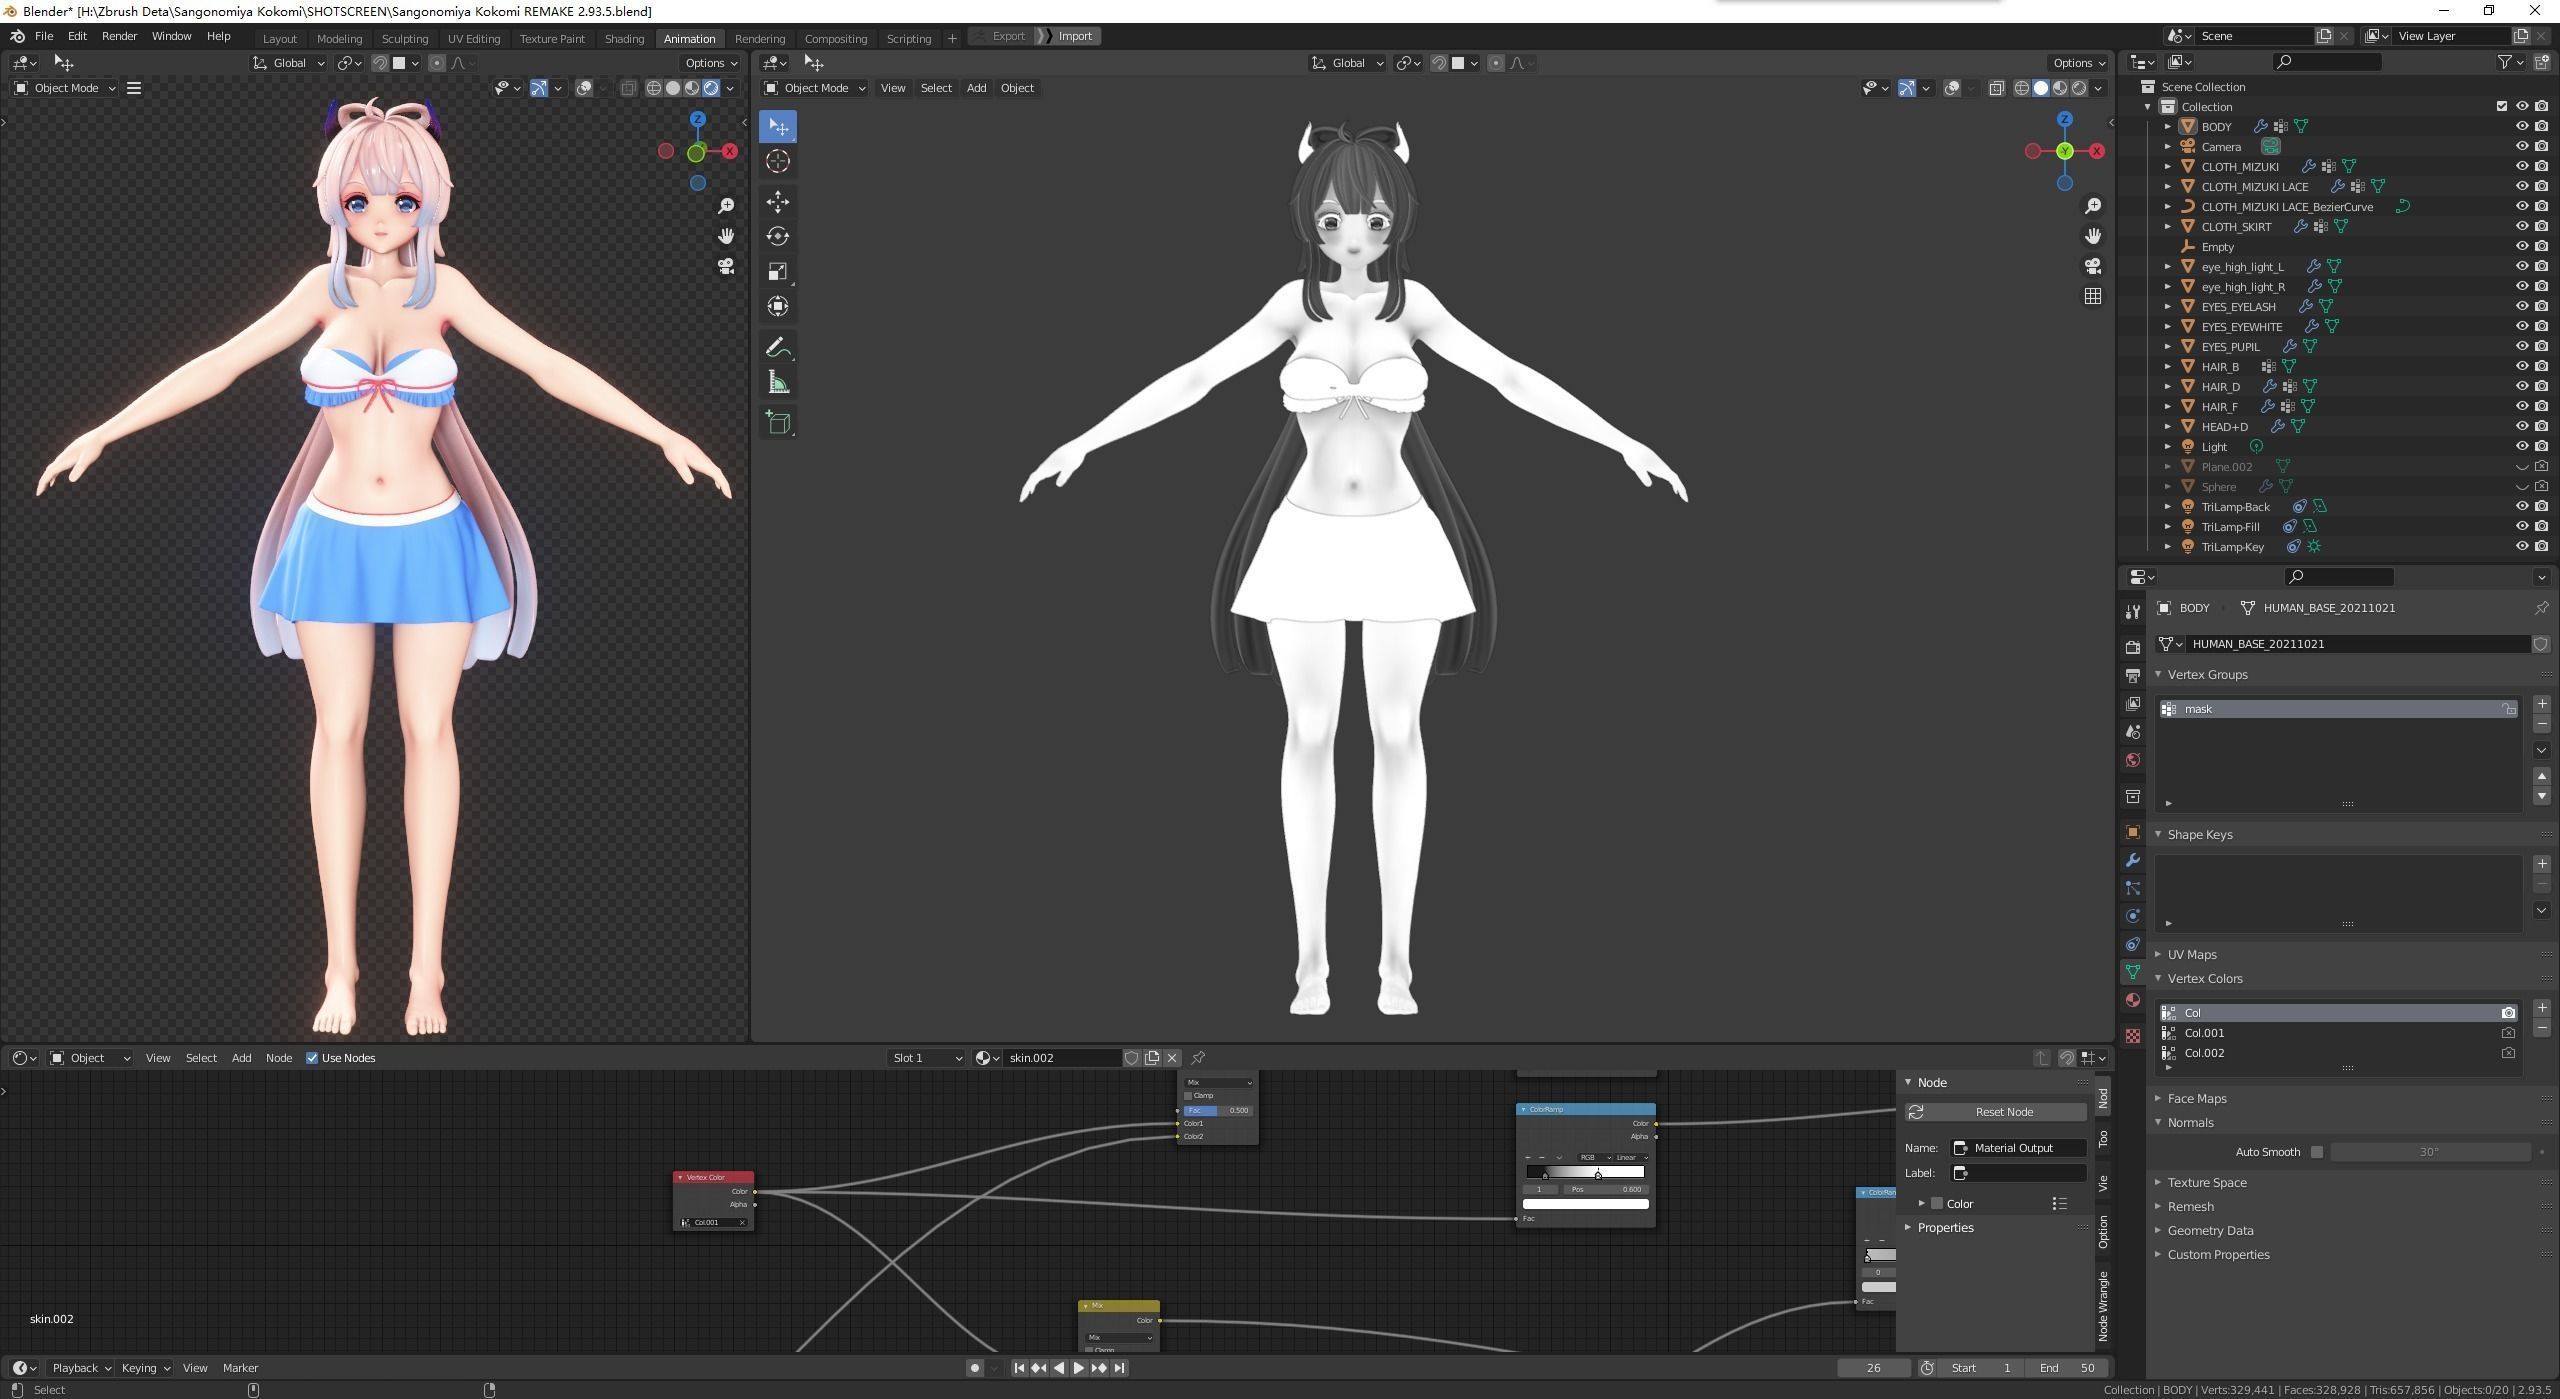This screenshot has width=2560, height=1399.
Task: Select the Rotate tool
Action: point(778,237)
